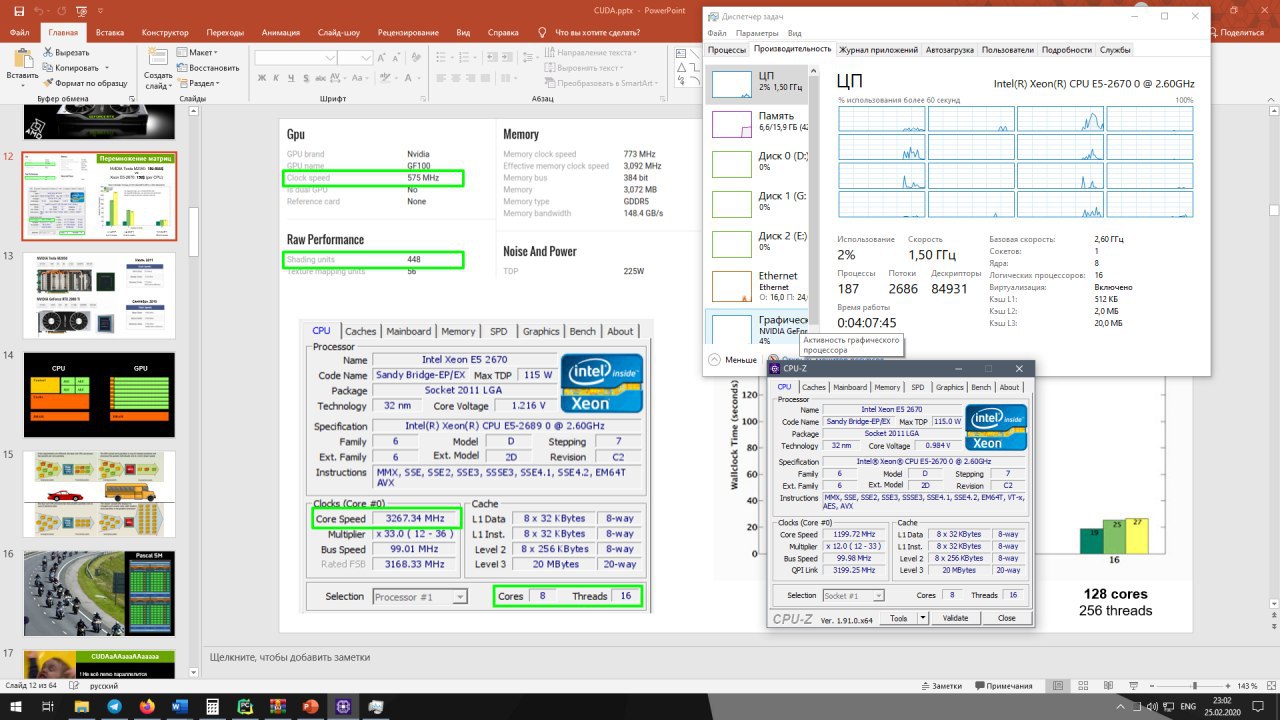The height and width of the screenshot is (720, 1280).
Task: Collapse Task Manager with Меньше
Action: click(733, 359)
